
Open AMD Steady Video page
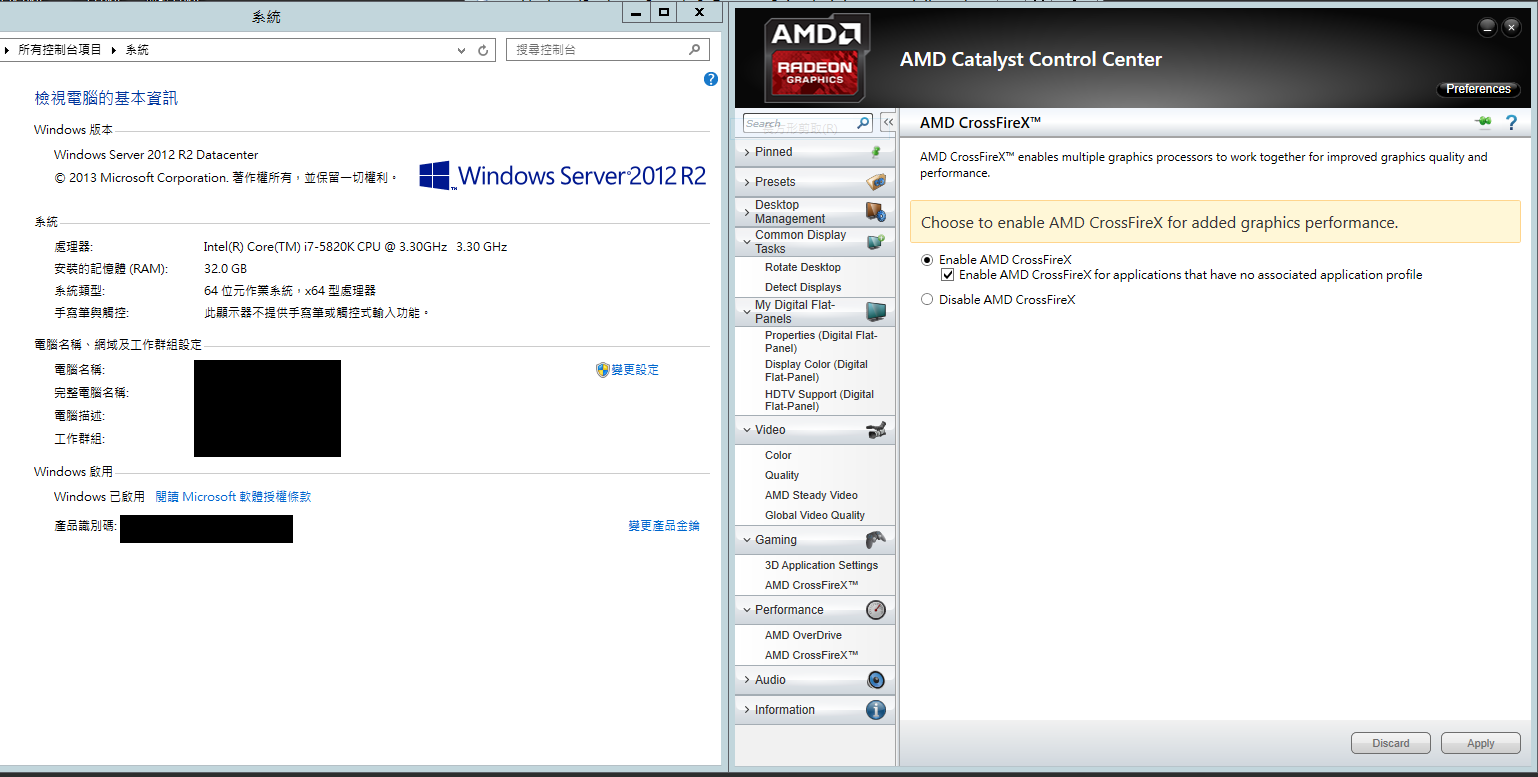tap(811, 495)
